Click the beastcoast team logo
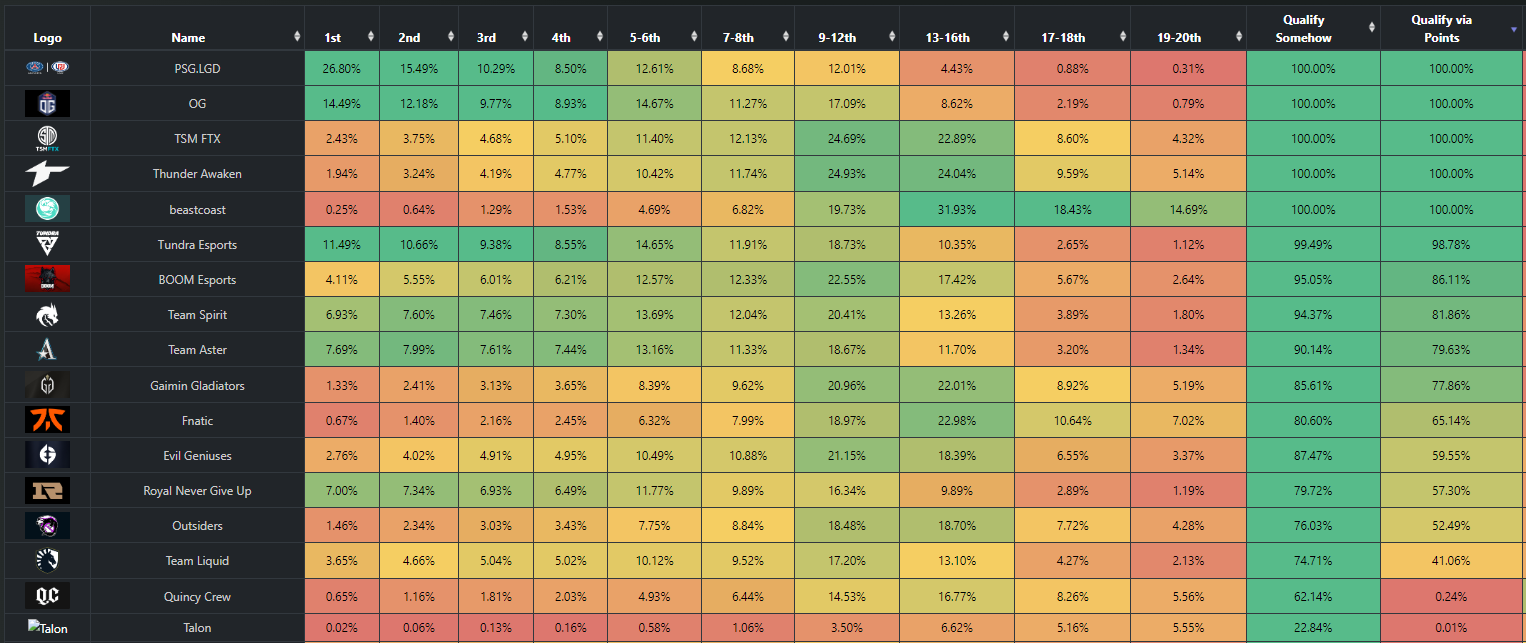 pyautogui.click(x=47, y=208)
